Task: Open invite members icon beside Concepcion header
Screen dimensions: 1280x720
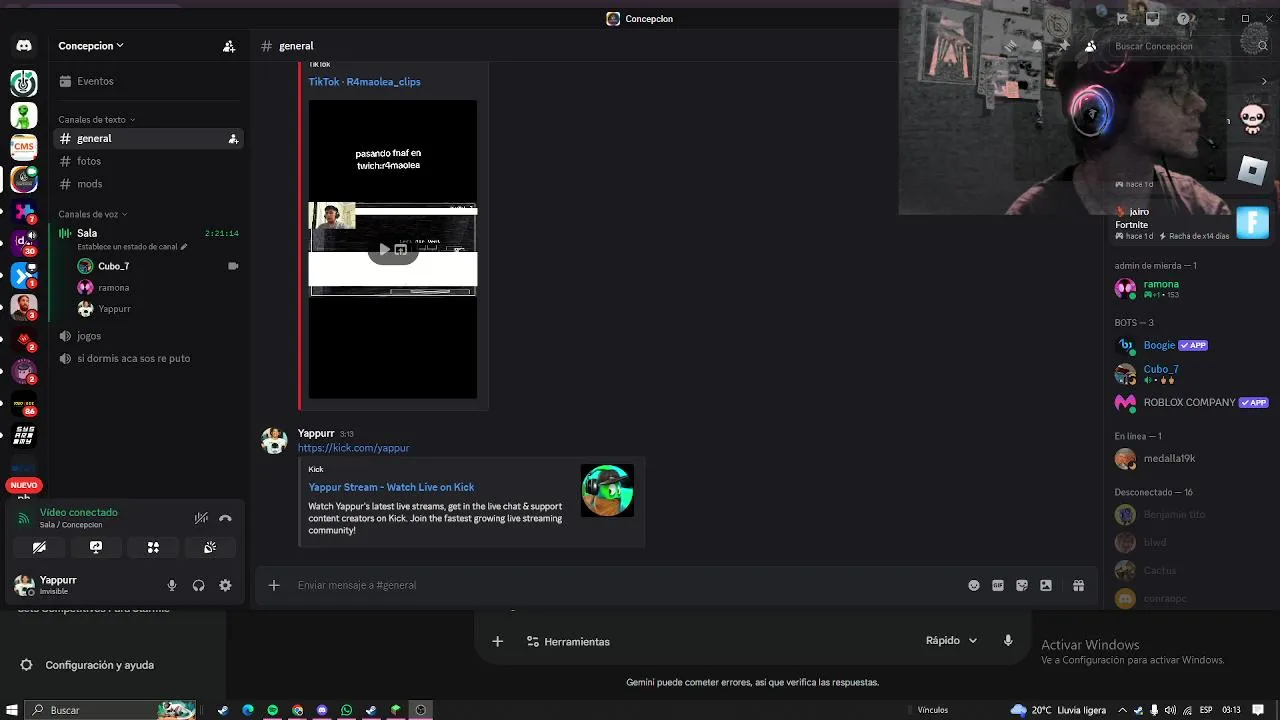Action: pos(229,46)
